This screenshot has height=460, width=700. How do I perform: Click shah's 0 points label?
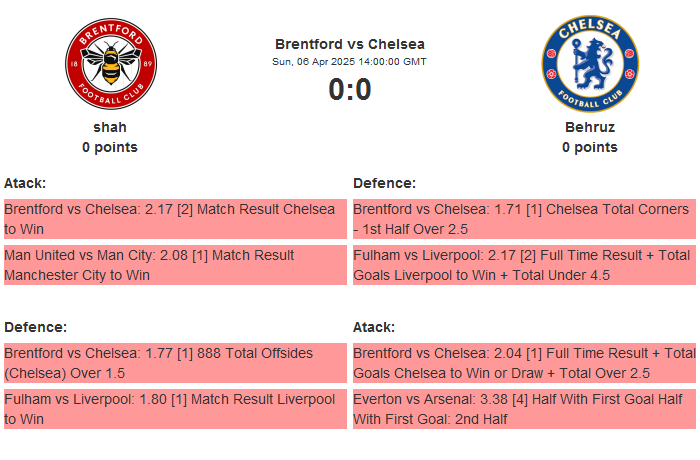(x=110, y=147)
